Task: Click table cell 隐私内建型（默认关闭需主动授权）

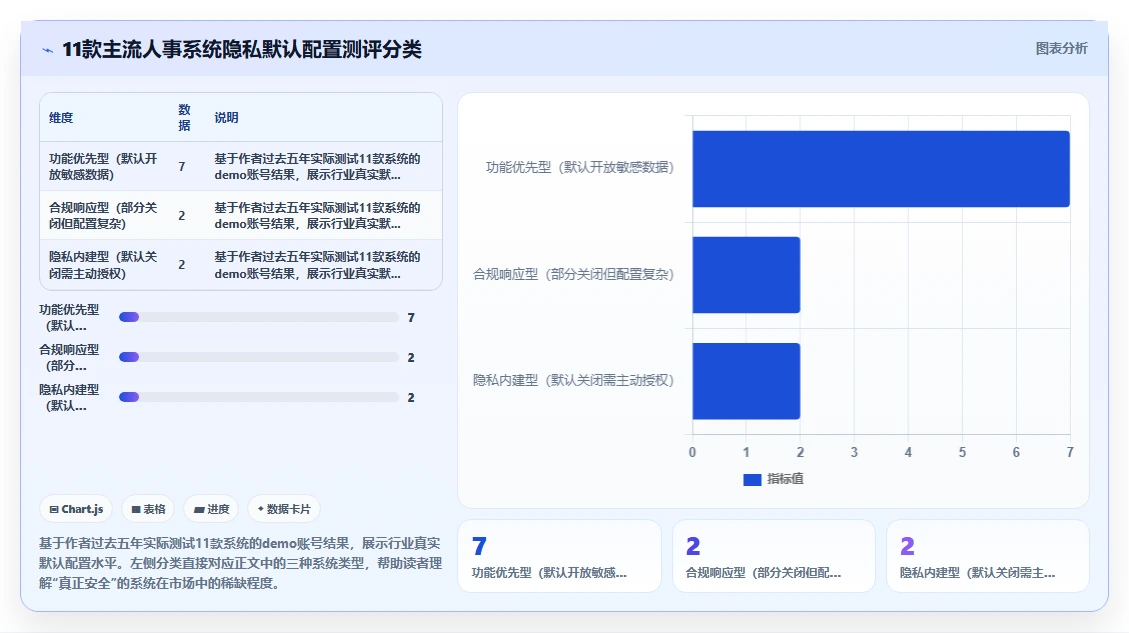Action: (x=103, y=265)
